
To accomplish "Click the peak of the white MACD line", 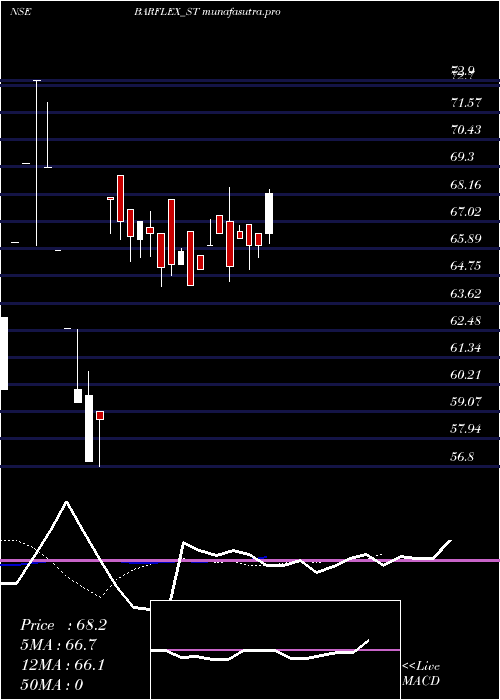I will [x=67, y=502].
